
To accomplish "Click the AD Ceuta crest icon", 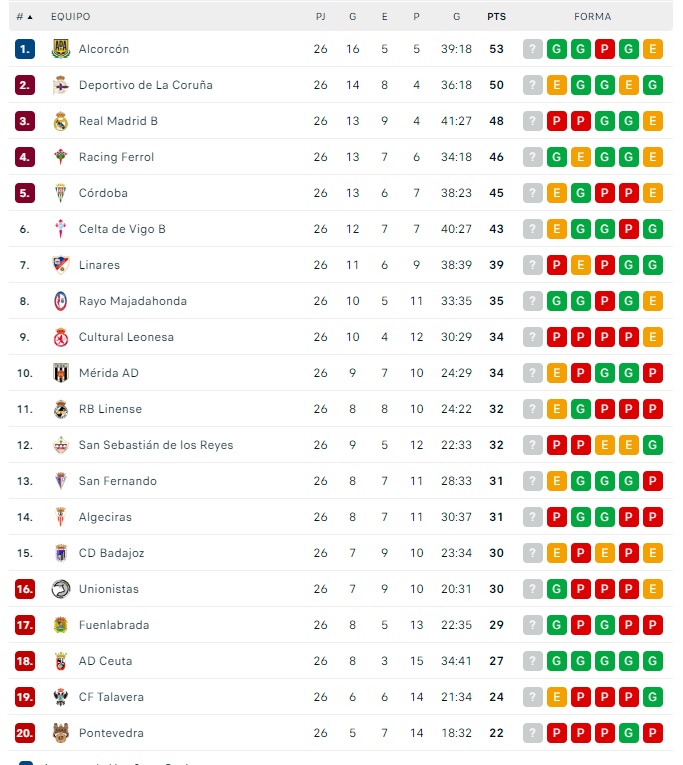I will coord(60,661).
